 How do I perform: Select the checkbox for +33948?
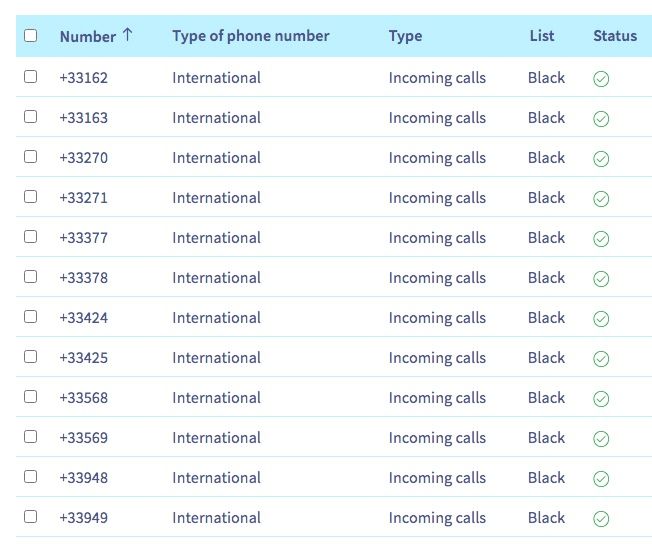point(31,477)
